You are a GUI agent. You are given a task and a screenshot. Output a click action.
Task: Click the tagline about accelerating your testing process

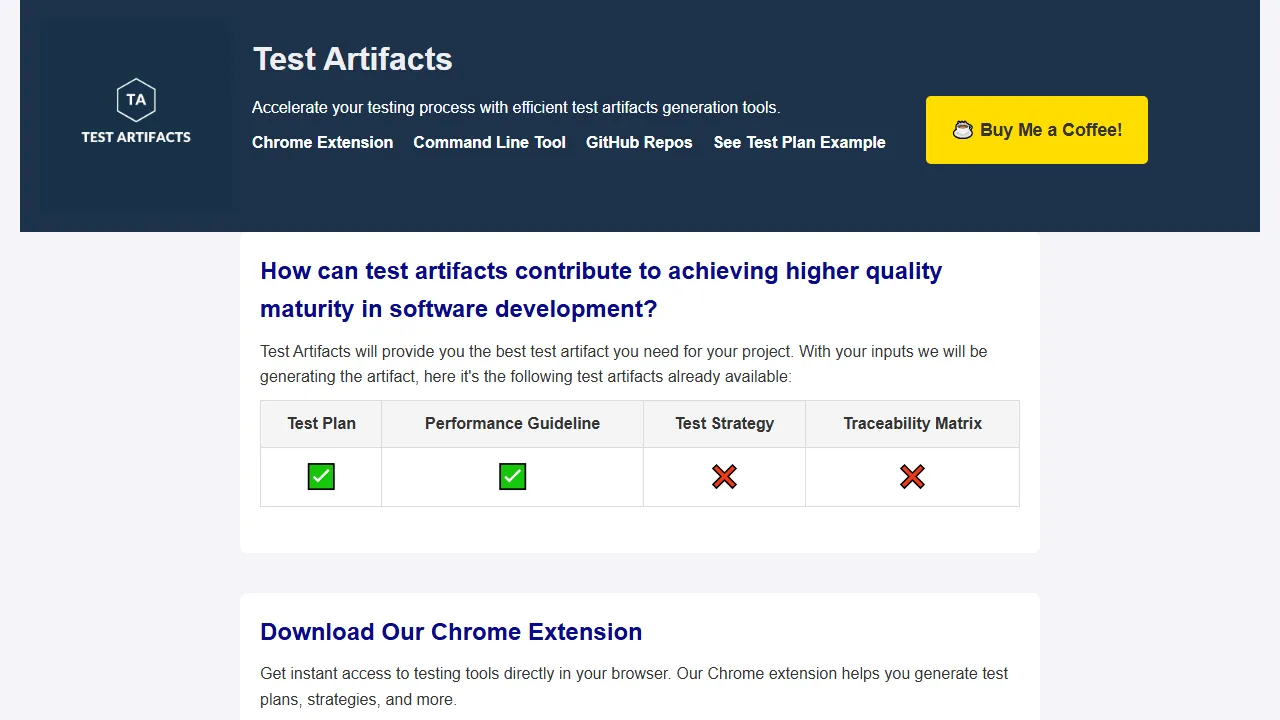(516, 107)
